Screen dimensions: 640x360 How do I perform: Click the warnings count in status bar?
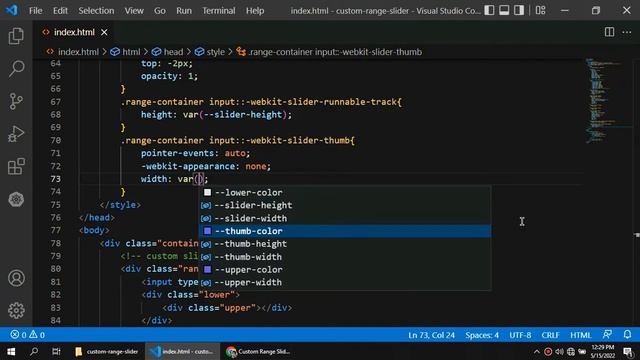(37, 335)
